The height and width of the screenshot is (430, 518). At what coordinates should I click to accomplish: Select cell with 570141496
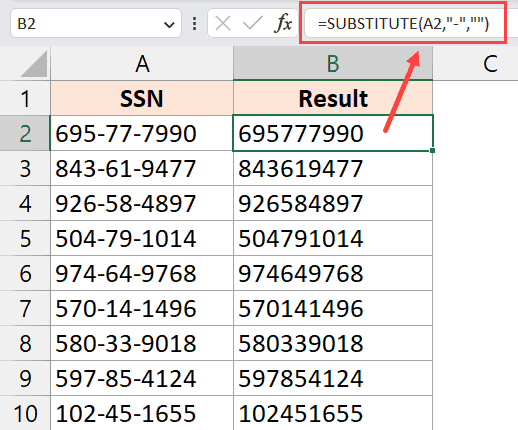(x=333, y=308)
